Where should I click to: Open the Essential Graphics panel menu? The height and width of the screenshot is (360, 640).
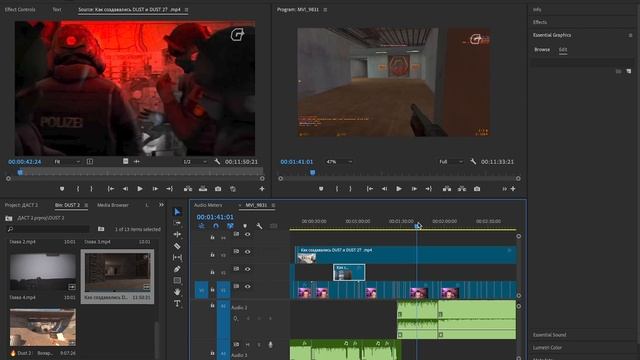click(630, 35)
